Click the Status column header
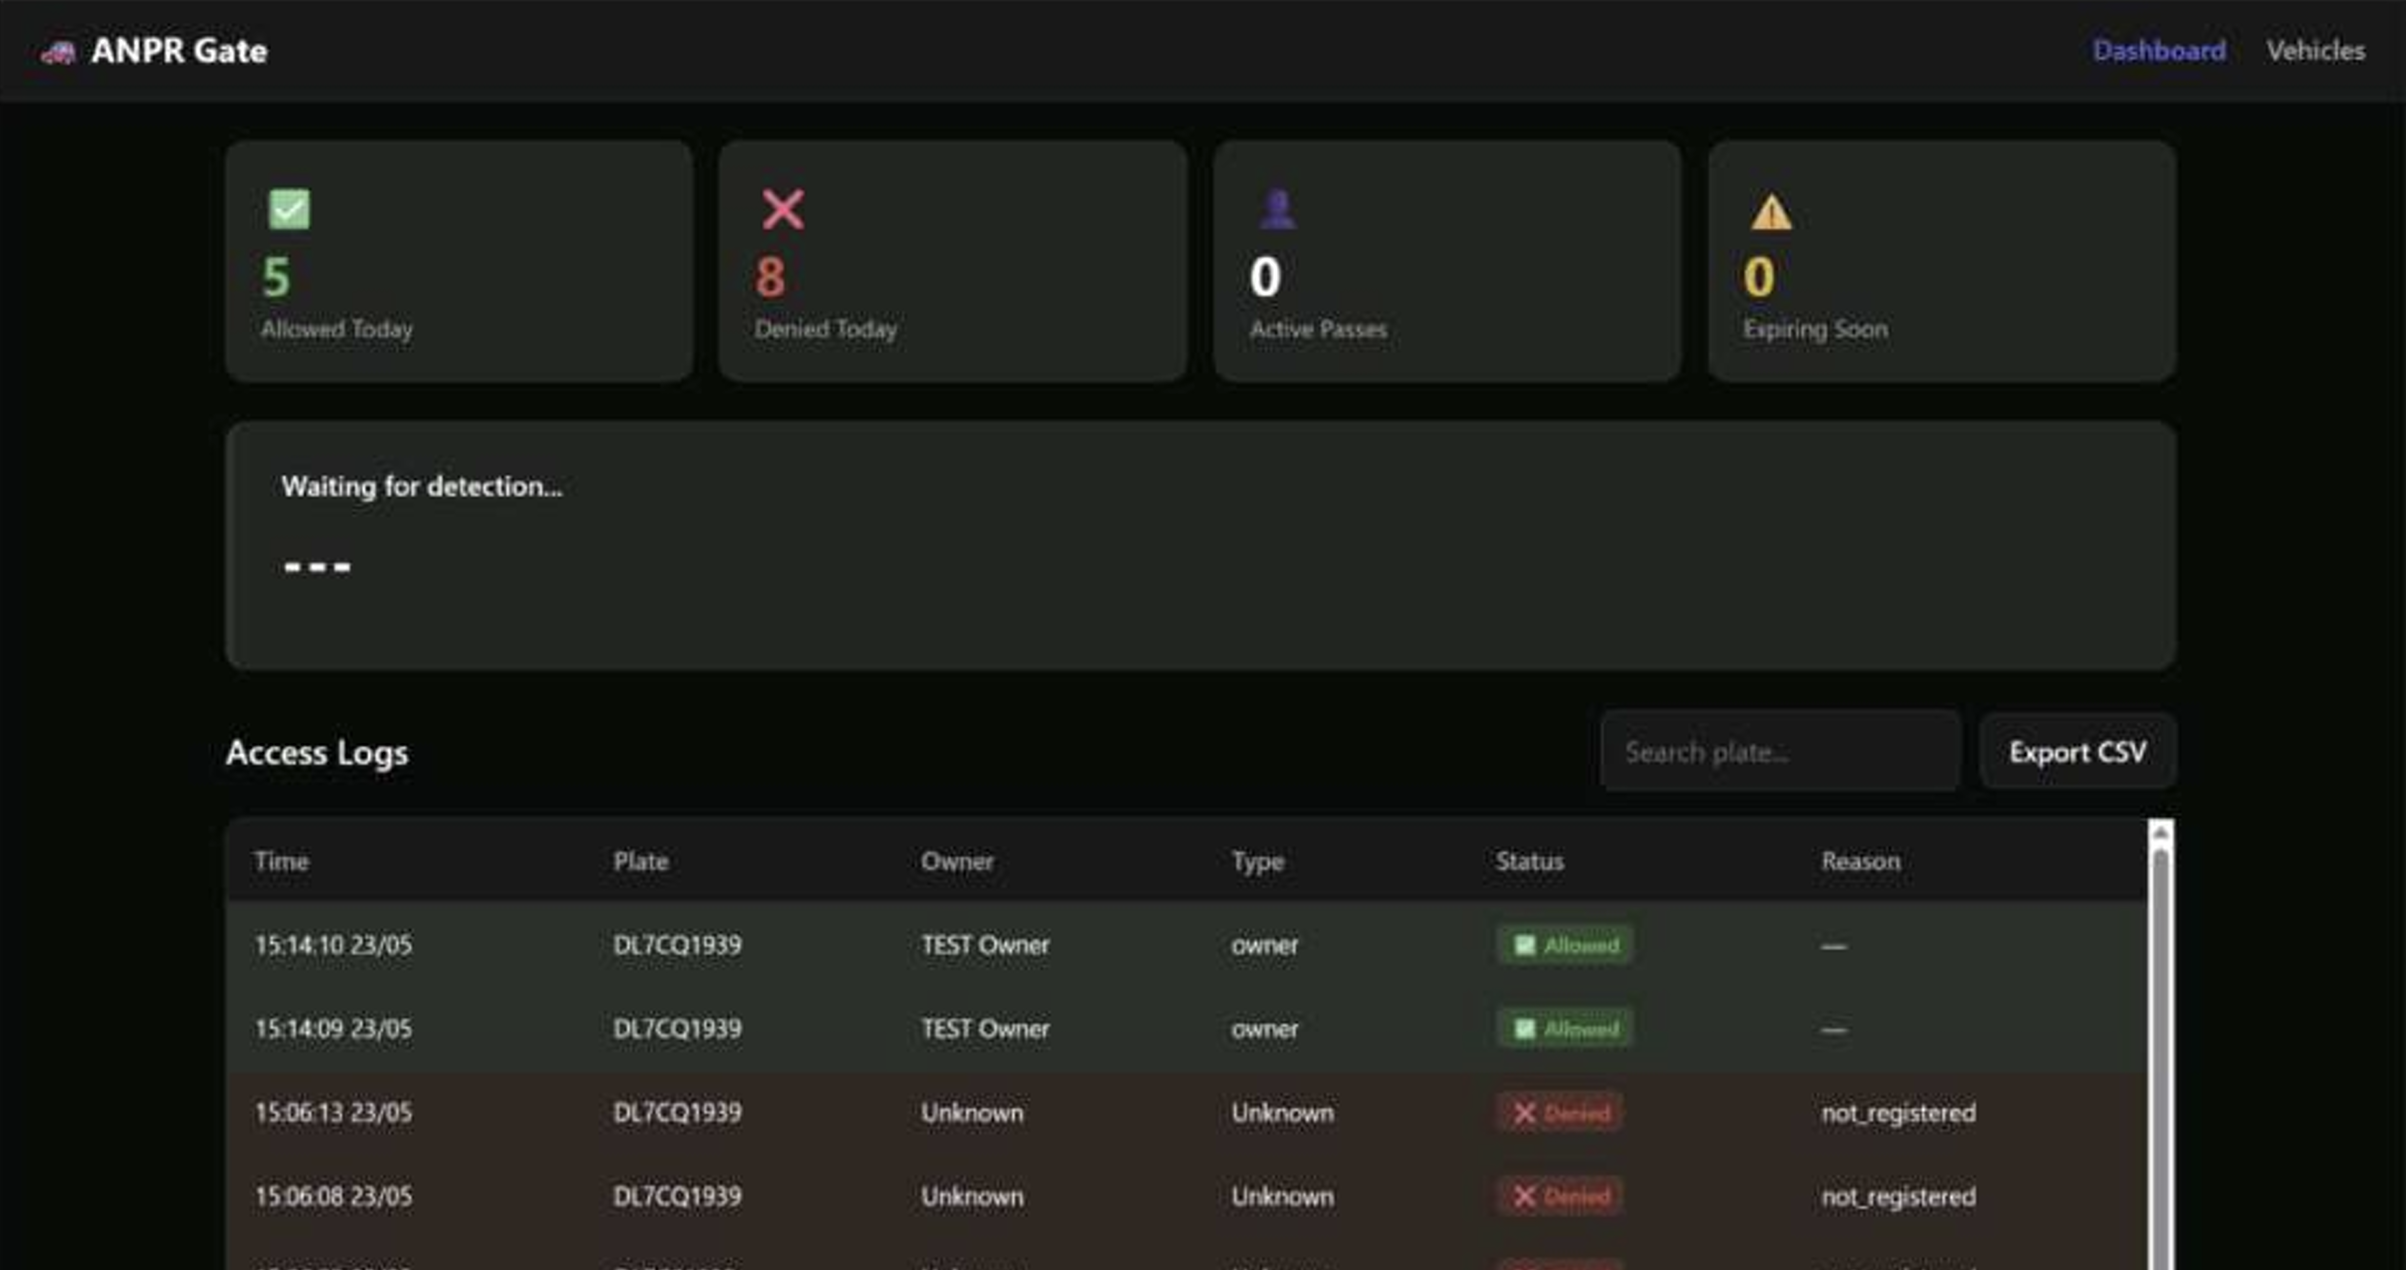 click(x=1529, y=861)
